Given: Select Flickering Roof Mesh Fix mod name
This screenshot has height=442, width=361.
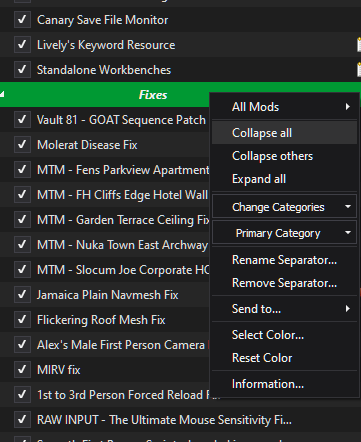Looking at the screenshot, I should pyautogui.click(x=101, y=320).
